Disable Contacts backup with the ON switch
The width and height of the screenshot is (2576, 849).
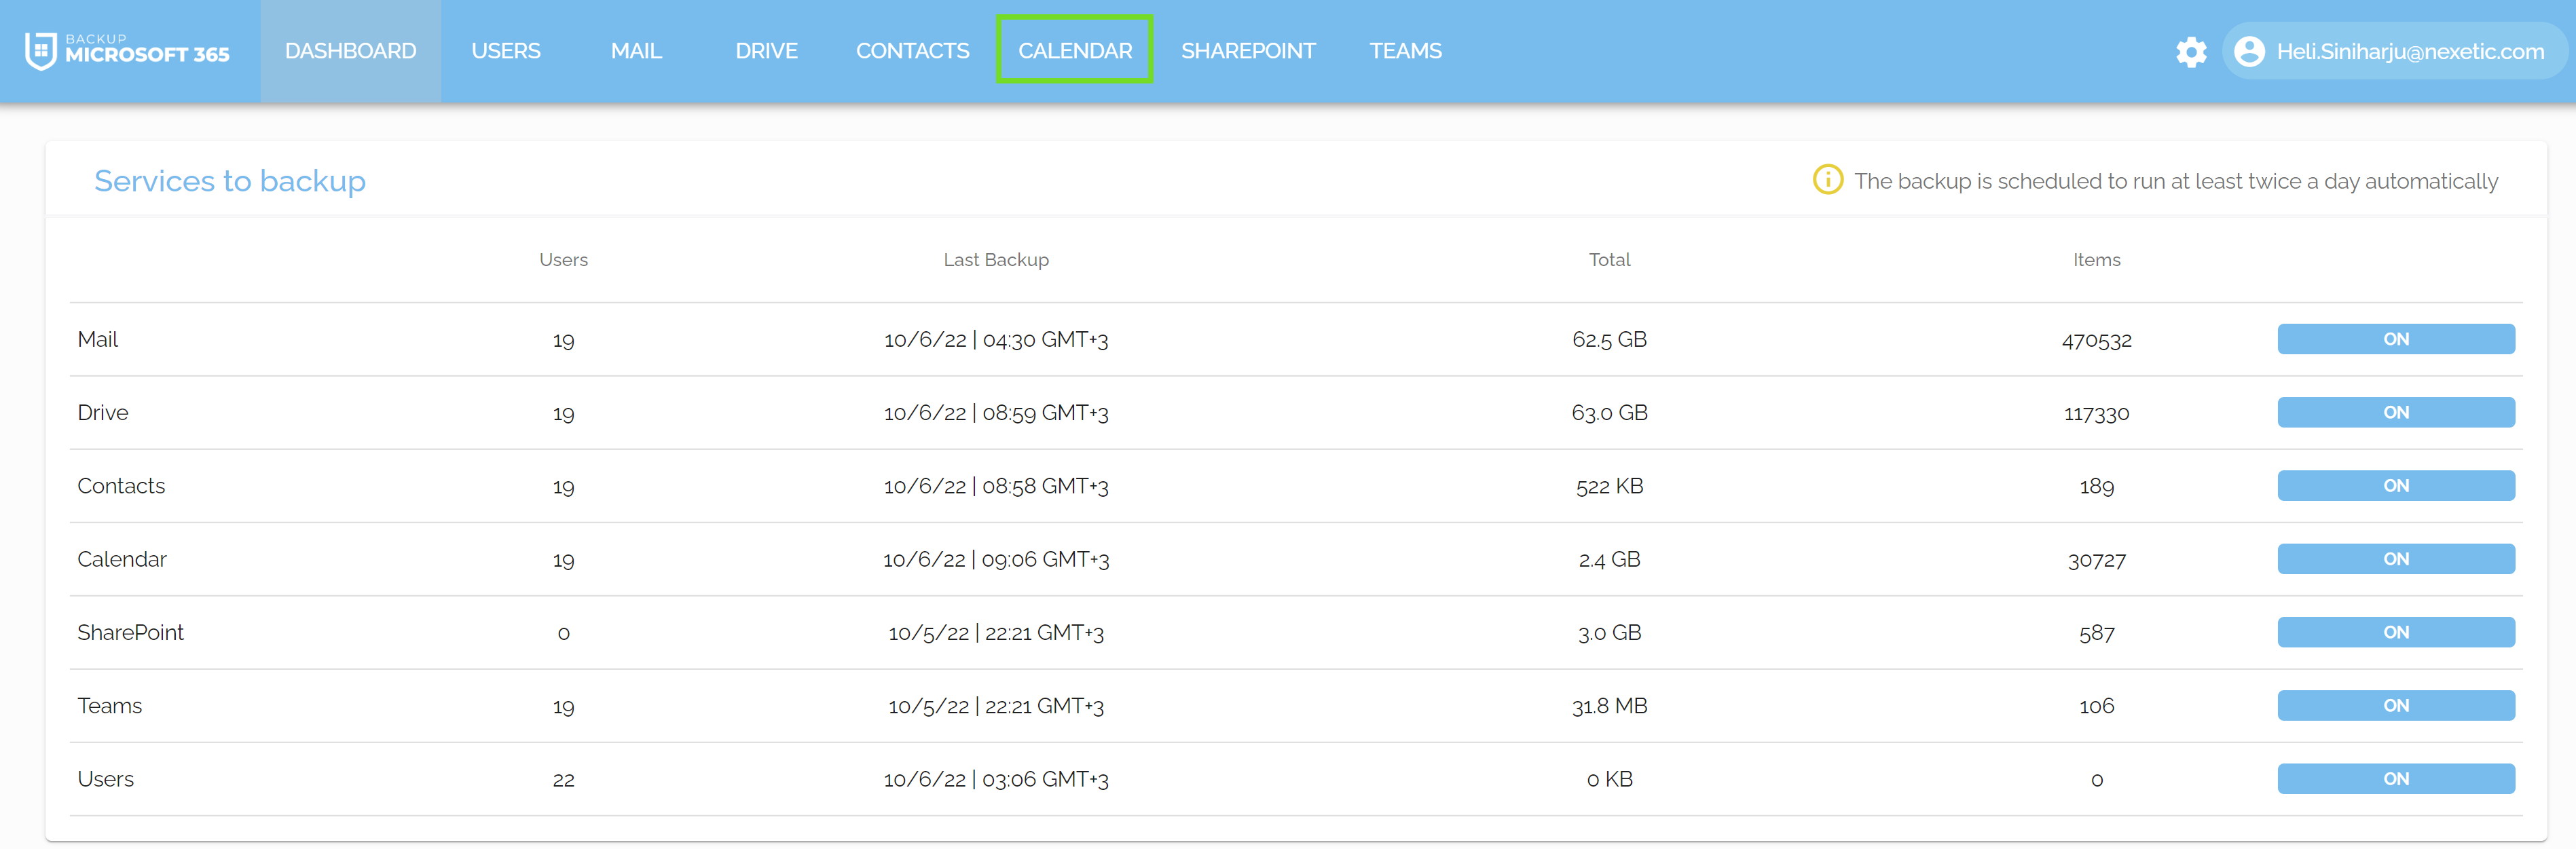[x=2395, y=486]
